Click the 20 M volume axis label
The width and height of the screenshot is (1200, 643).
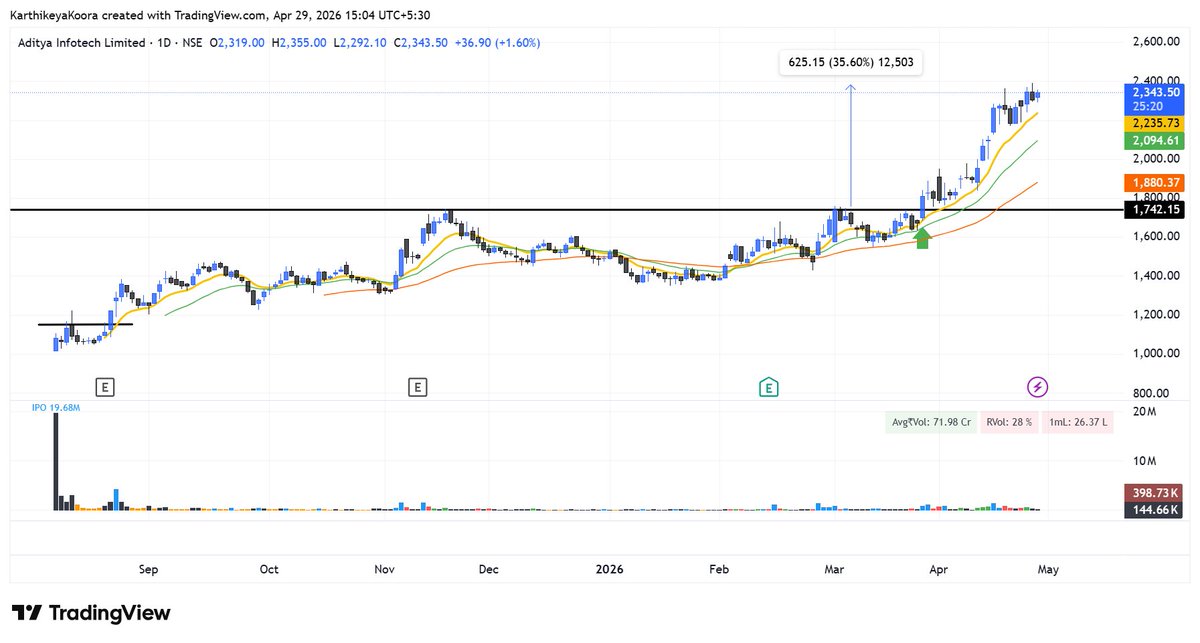coord(1145,412)
